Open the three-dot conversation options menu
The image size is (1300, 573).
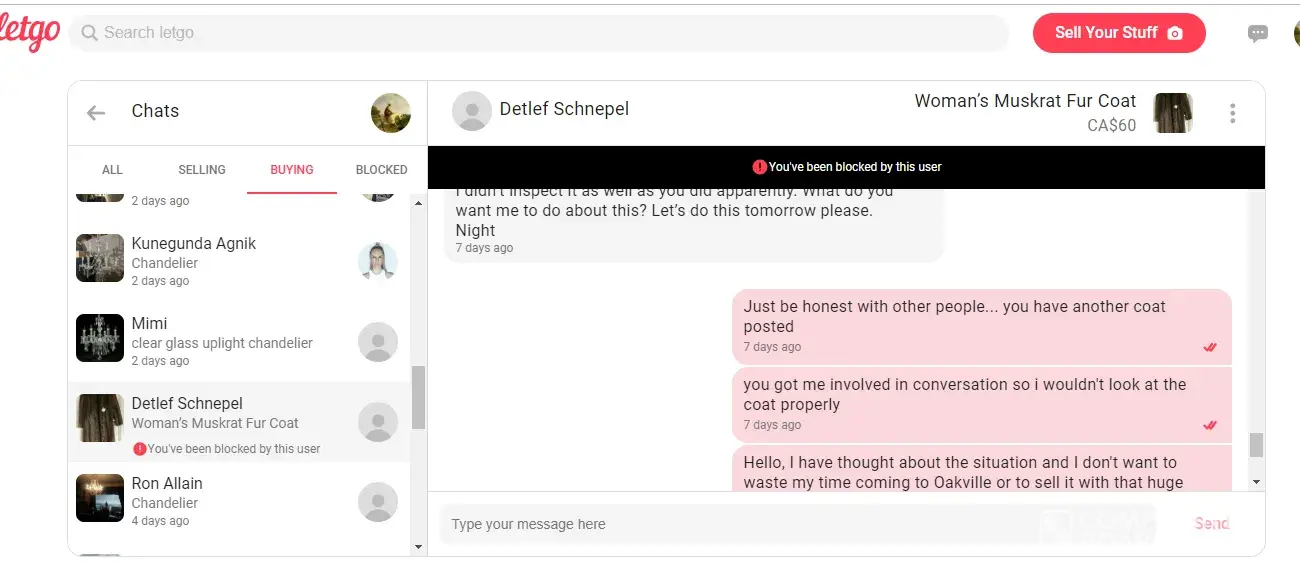click(1232, 113)
